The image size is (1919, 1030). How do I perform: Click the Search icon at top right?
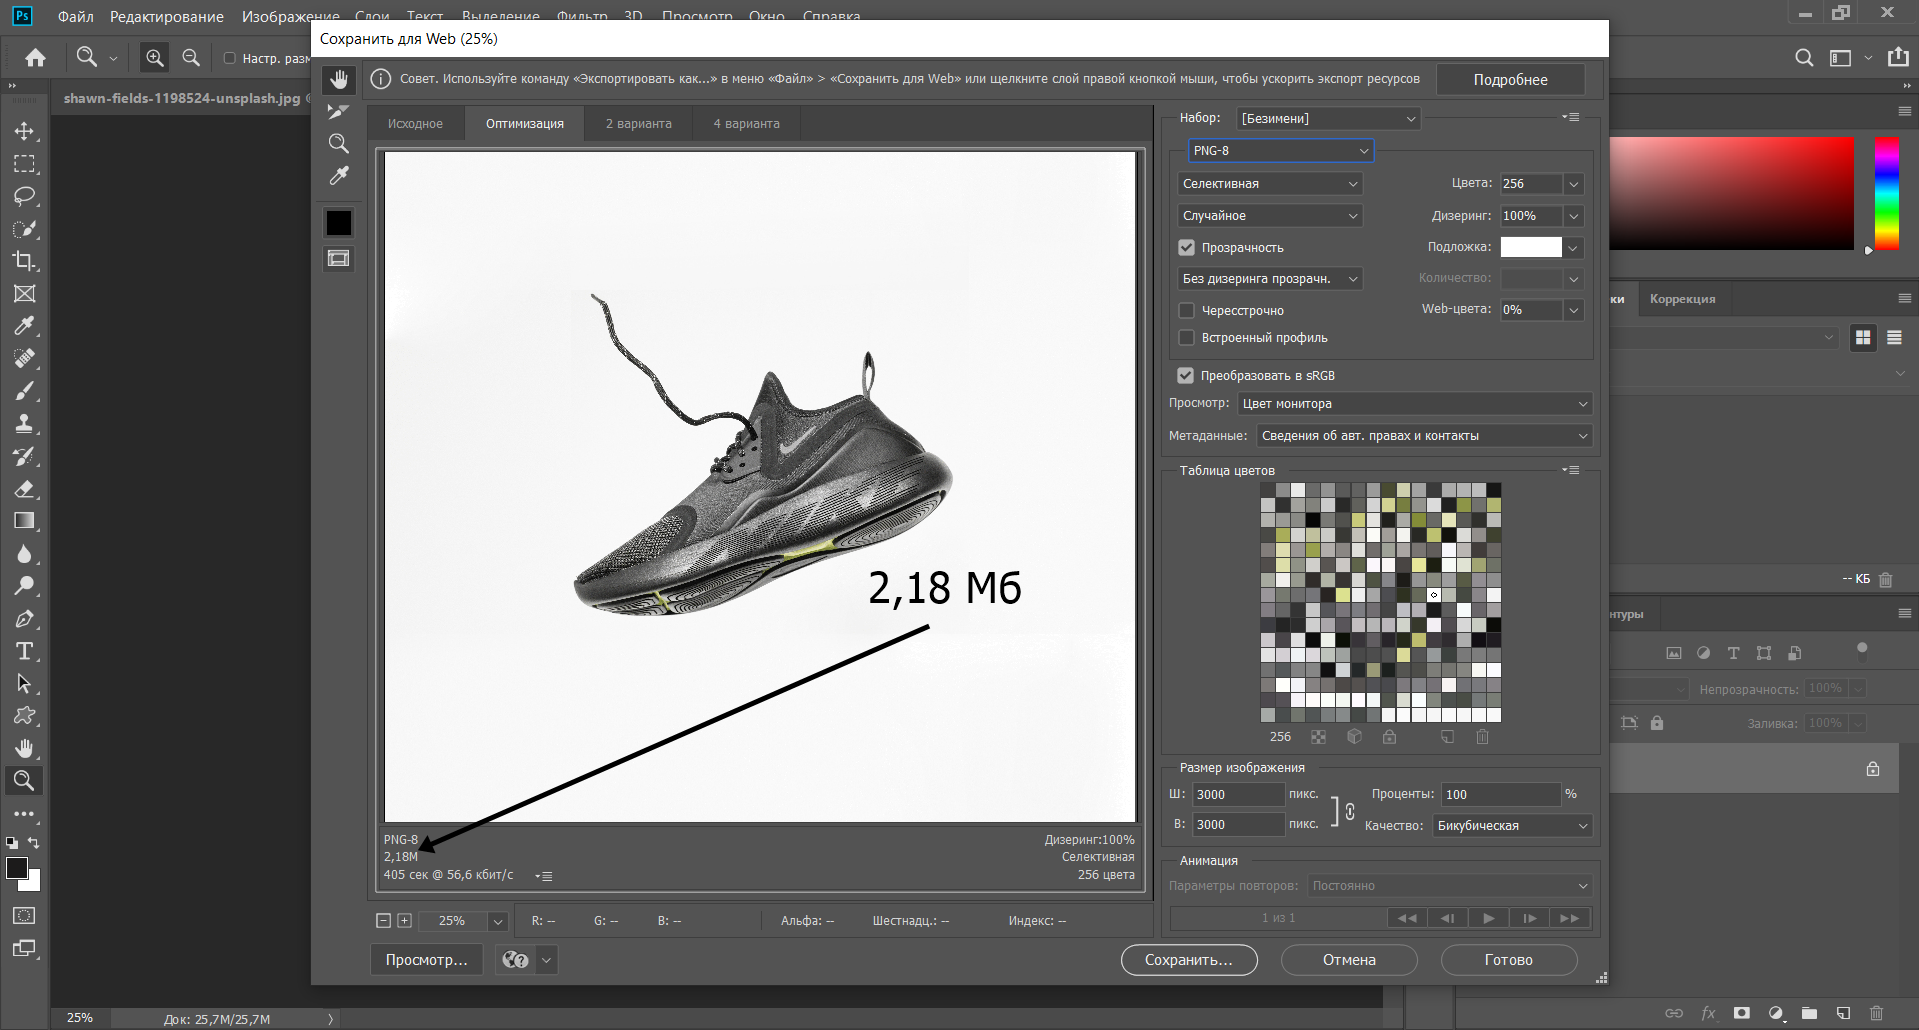1804,58
